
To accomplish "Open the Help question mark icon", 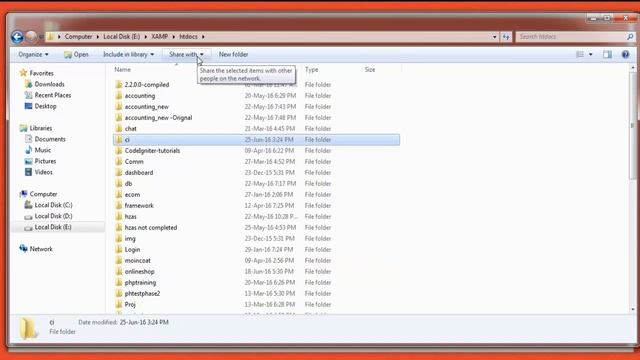I will [x=625, y=54].
